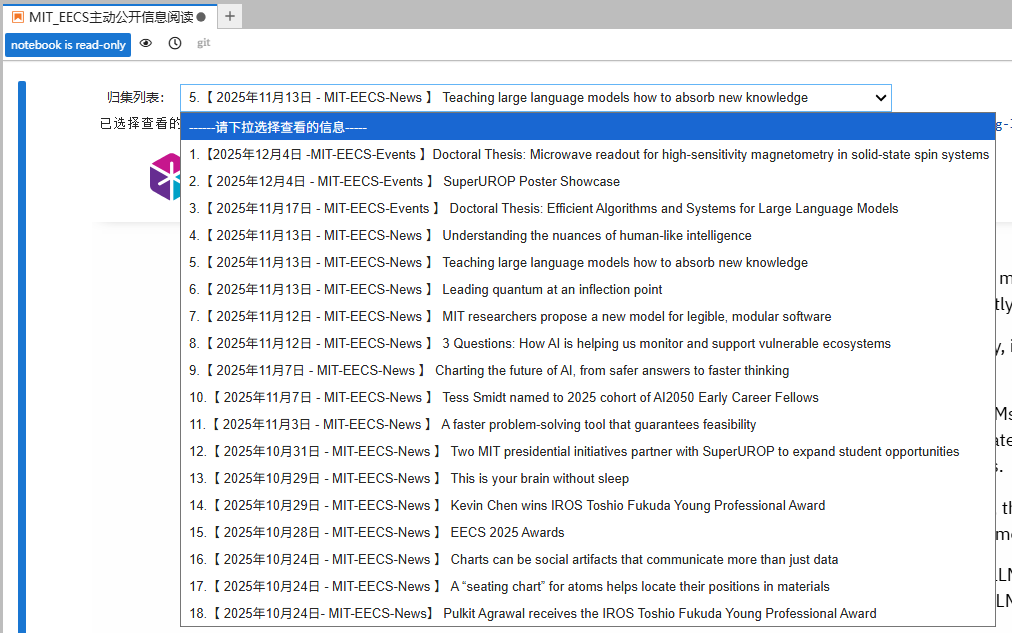The image size is (1012, 633).
Task: Click the git toolbar item
Action: tap(203, 43)
